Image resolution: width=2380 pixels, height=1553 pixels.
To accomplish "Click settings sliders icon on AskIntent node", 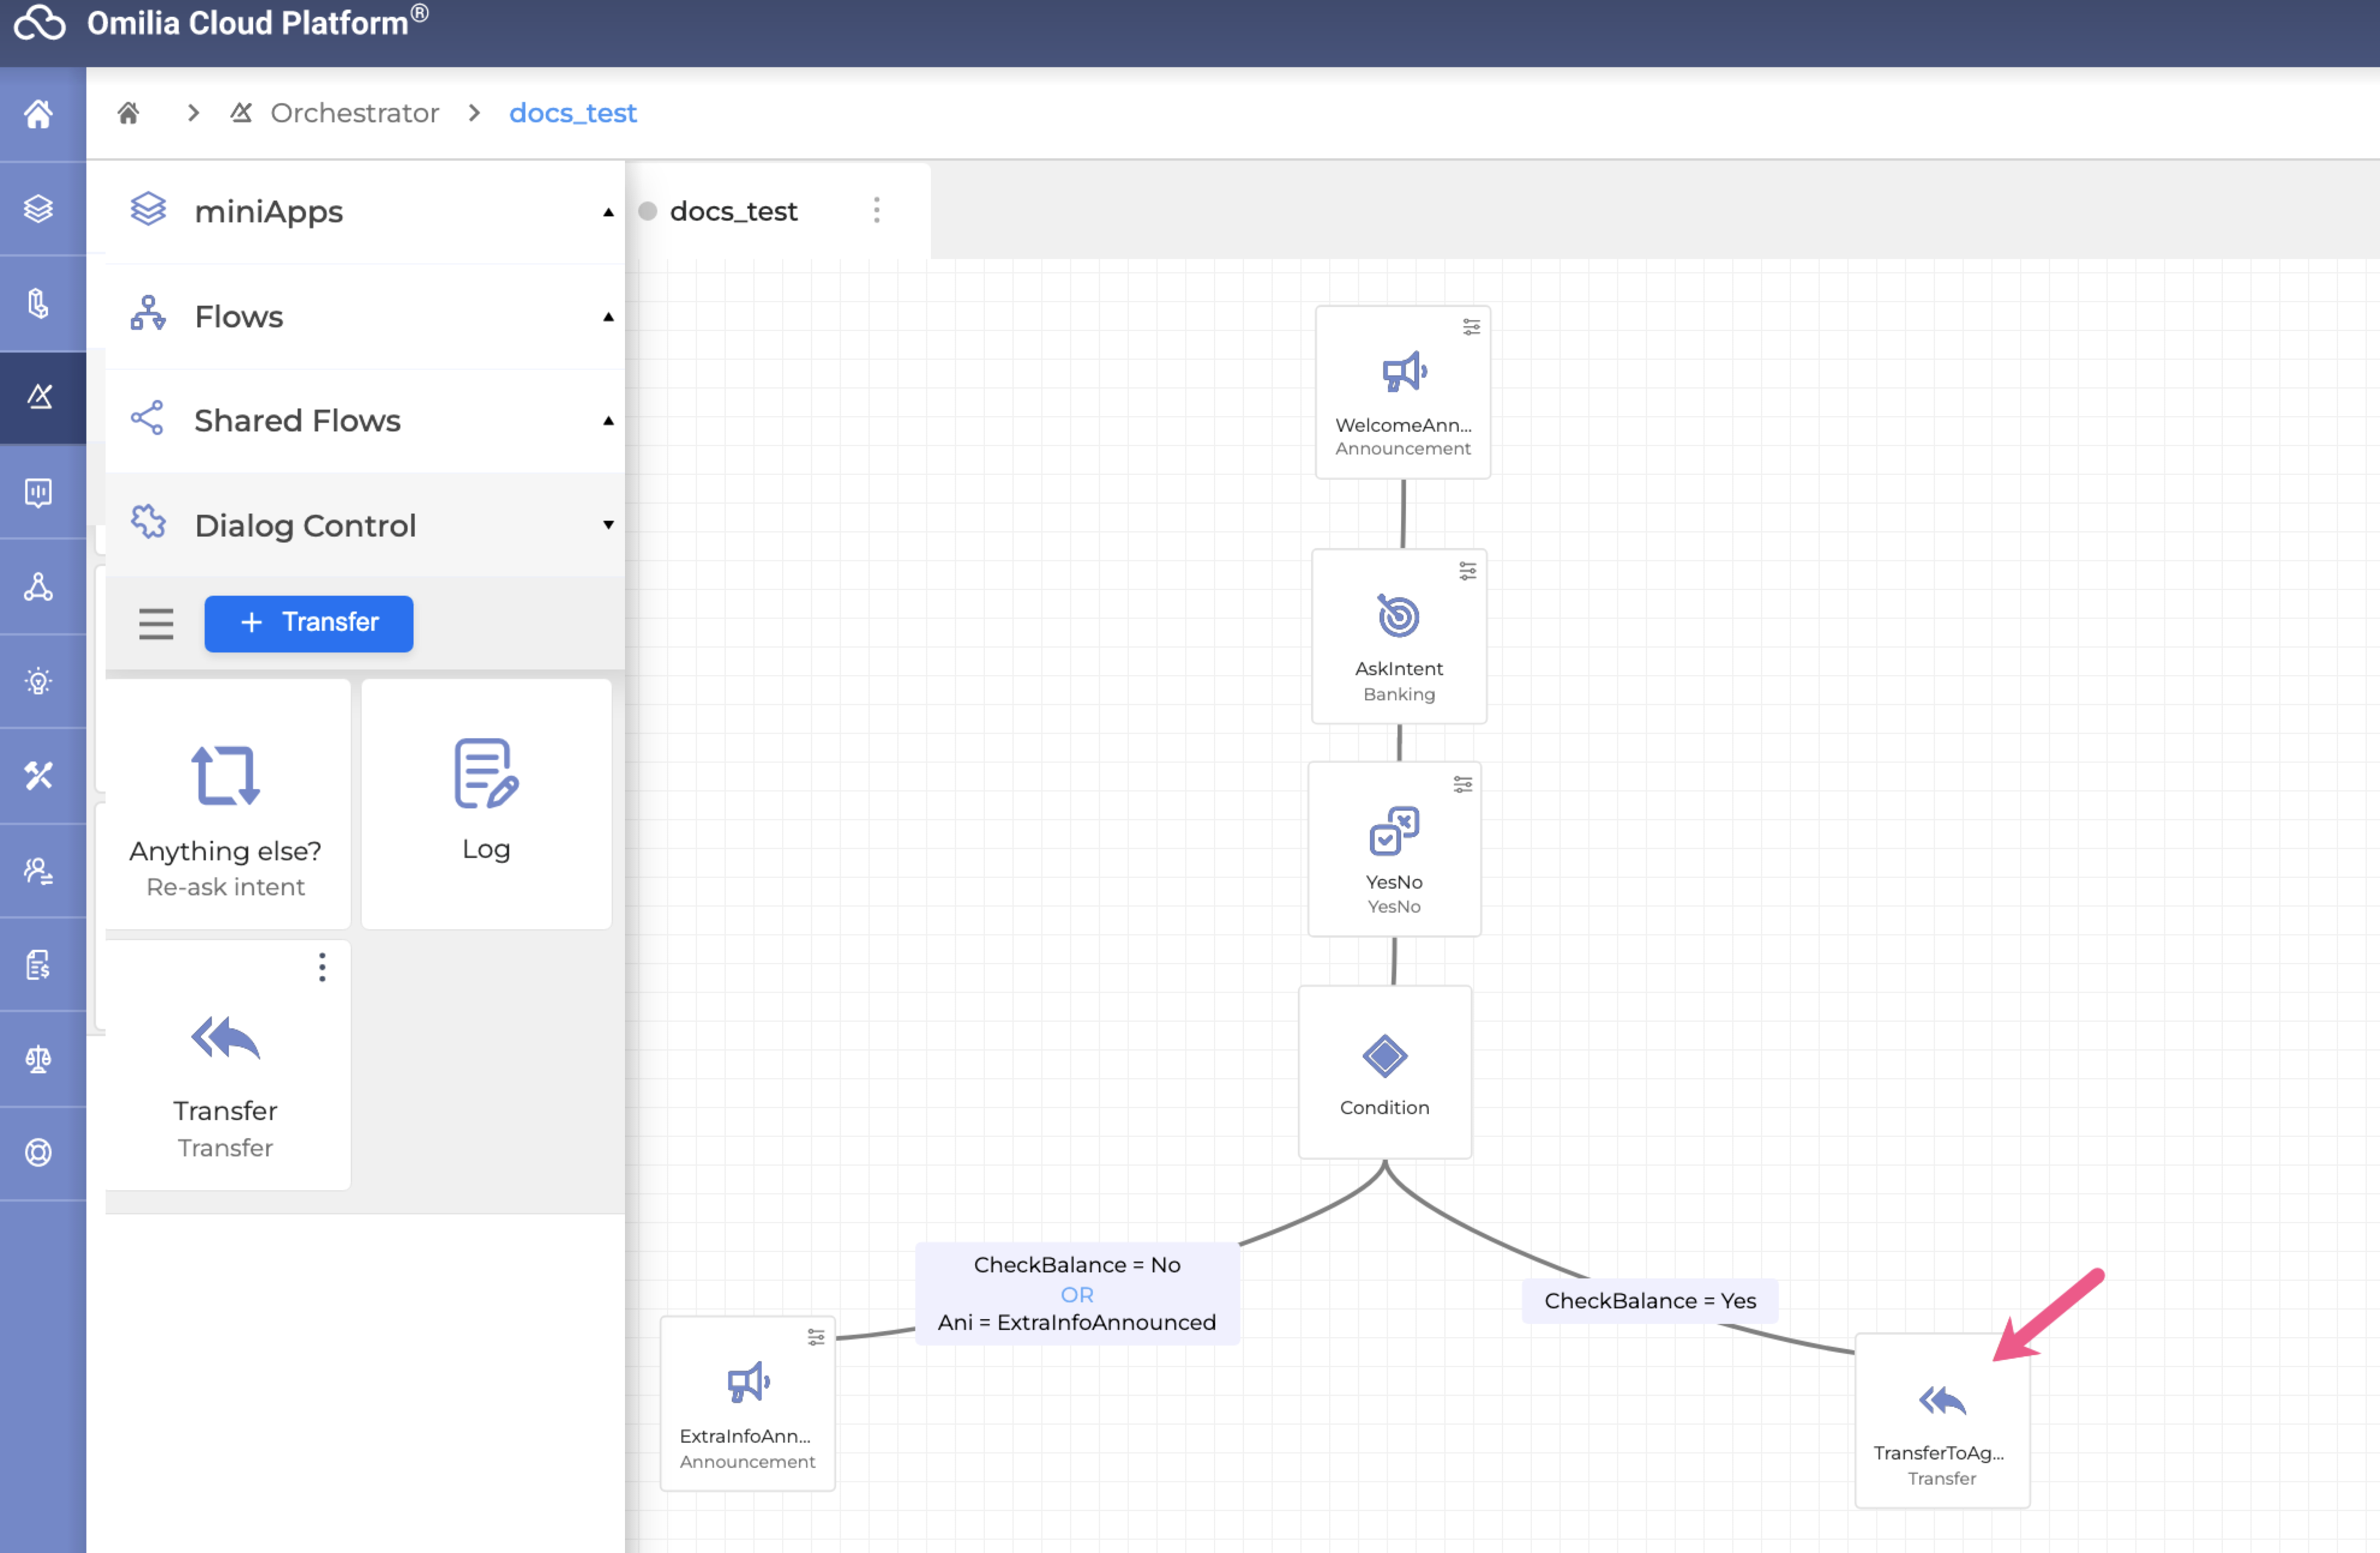I will 1467,571.
